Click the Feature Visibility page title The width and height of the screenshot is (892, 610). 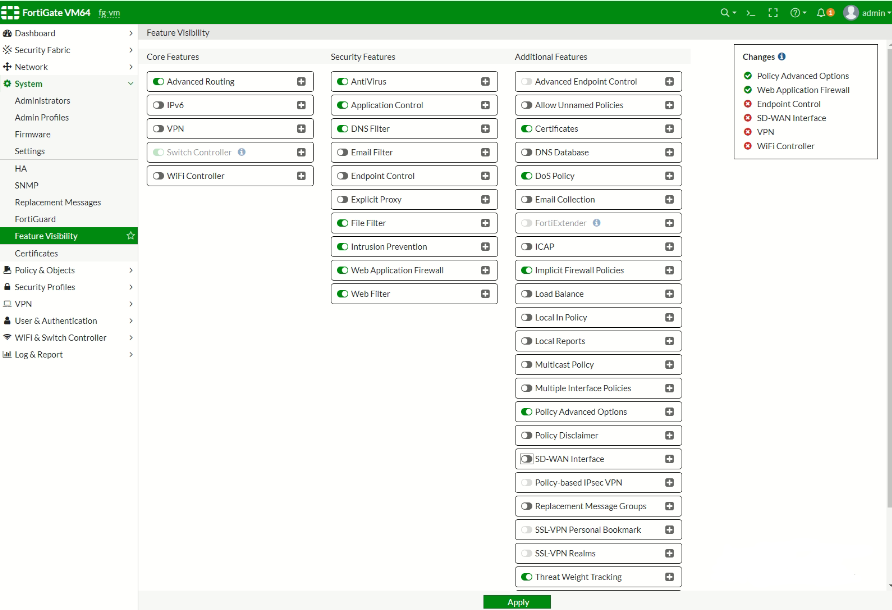click(178, 33)
